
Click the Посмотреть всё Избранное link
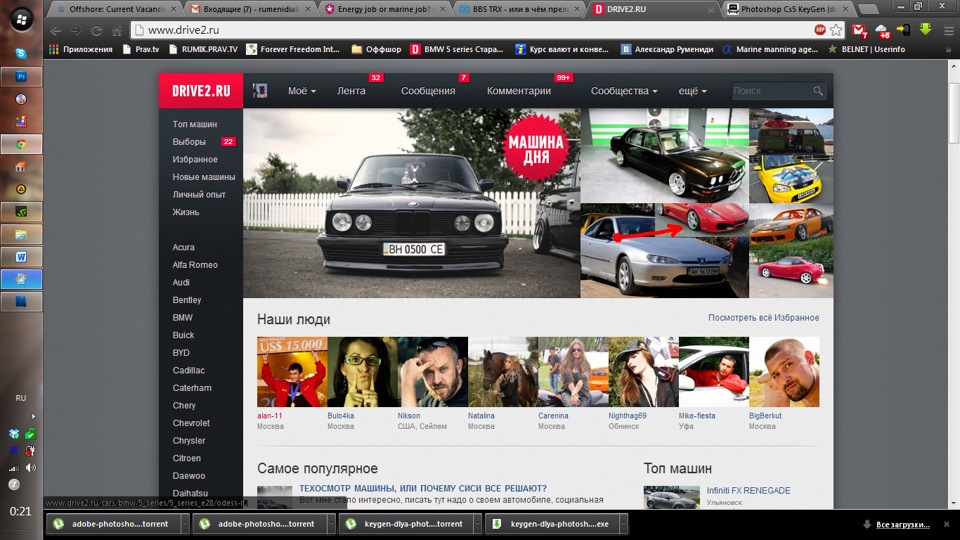coord(763,318)
